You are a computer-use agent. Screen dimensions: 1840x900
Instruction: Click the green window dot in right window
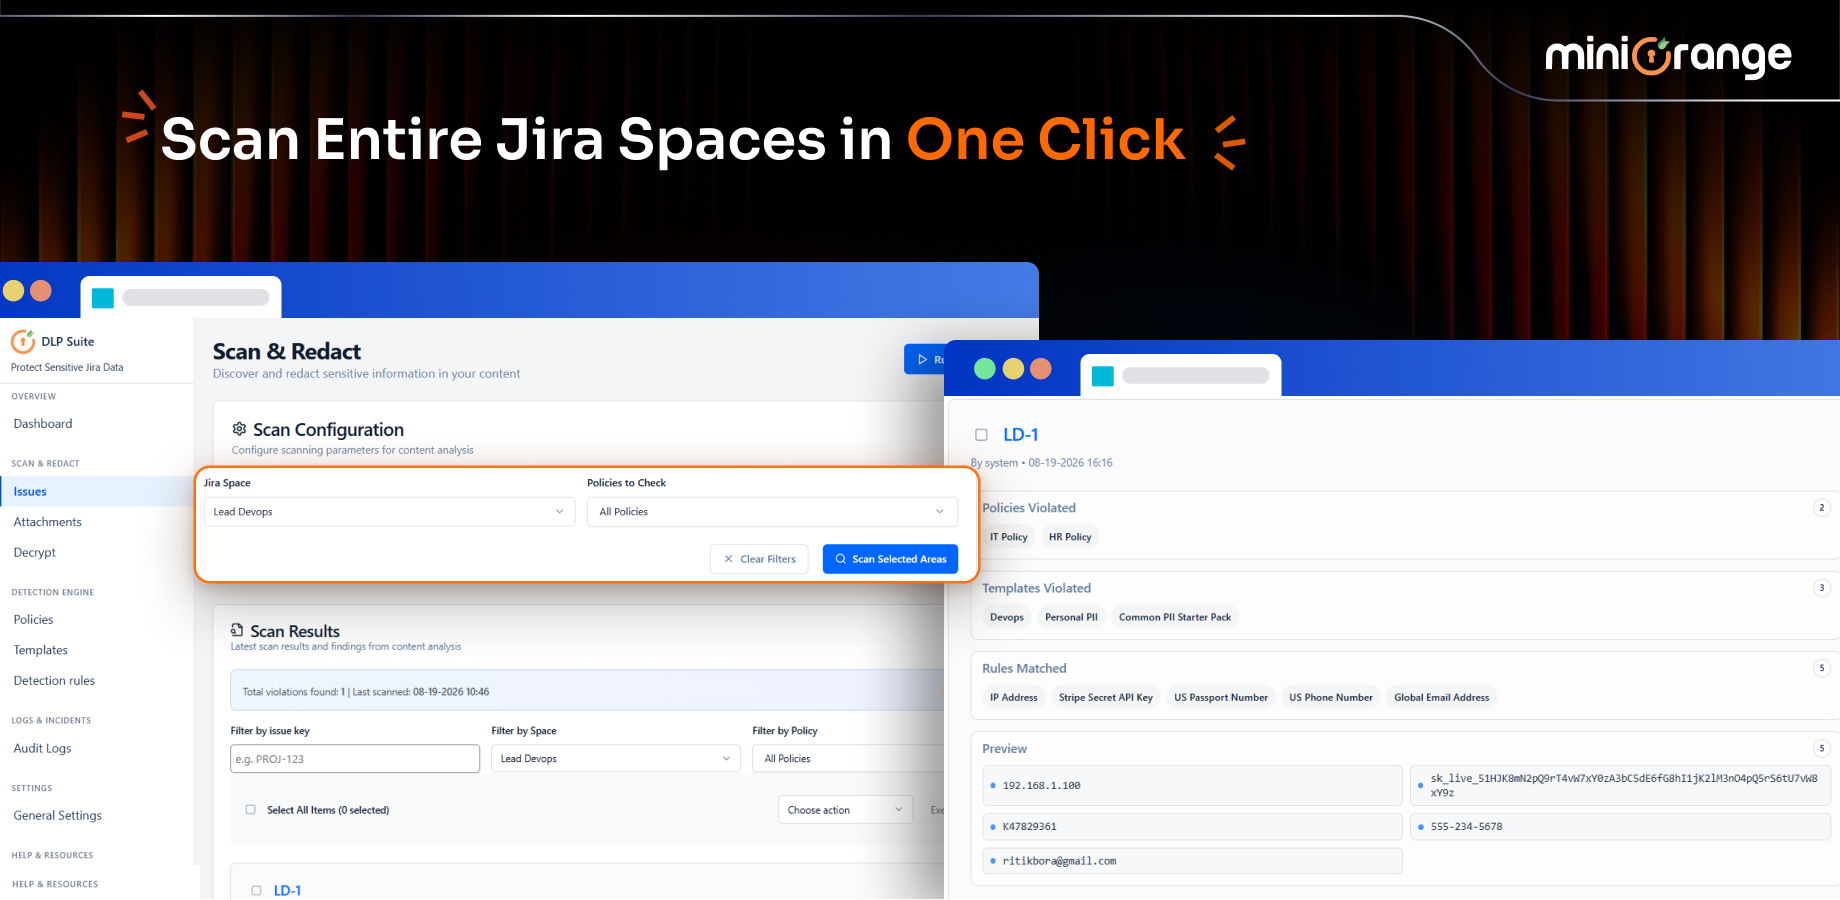pyautogui.click(x=984, y=369)
